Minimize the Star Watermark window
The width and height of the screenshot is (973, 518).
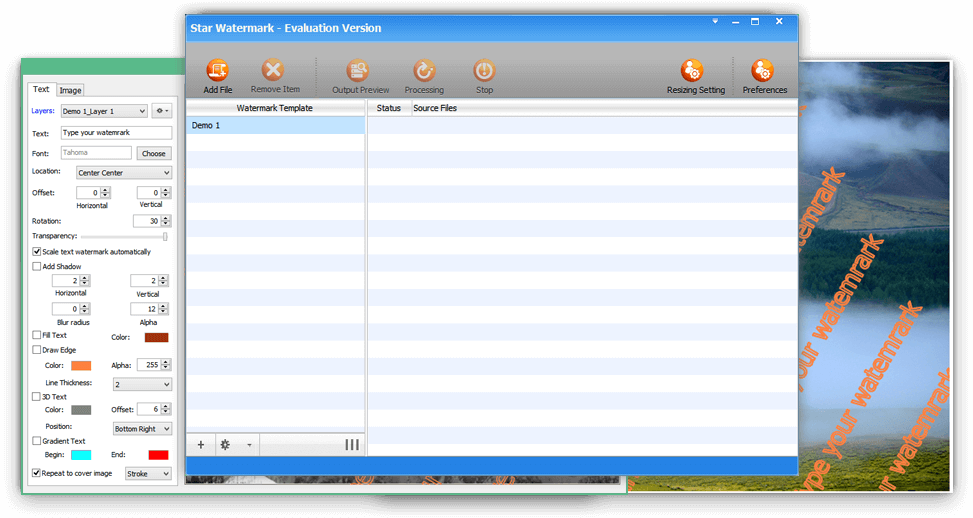pyautogui.click(x=735, y=22)
